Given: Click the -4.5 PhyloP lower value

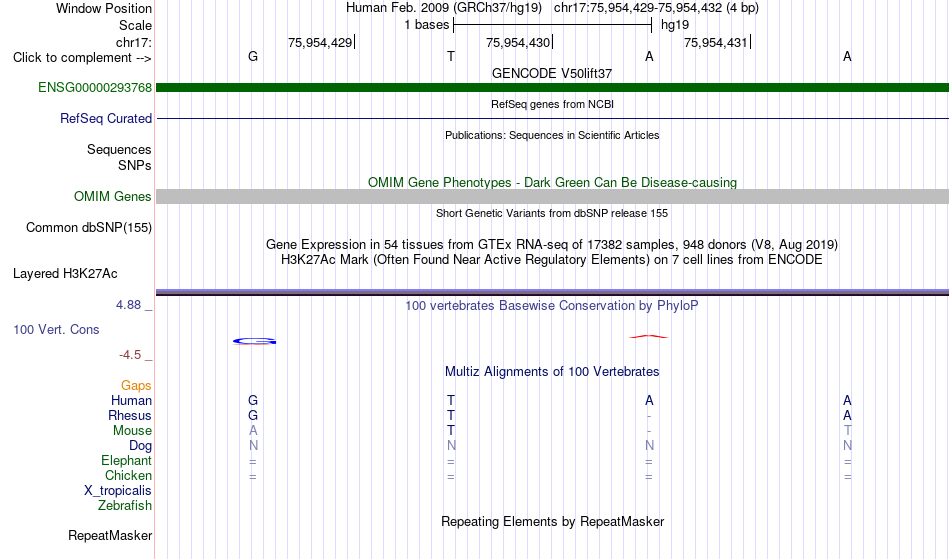Looking at the screenshot, I should (x=130, y=355).
